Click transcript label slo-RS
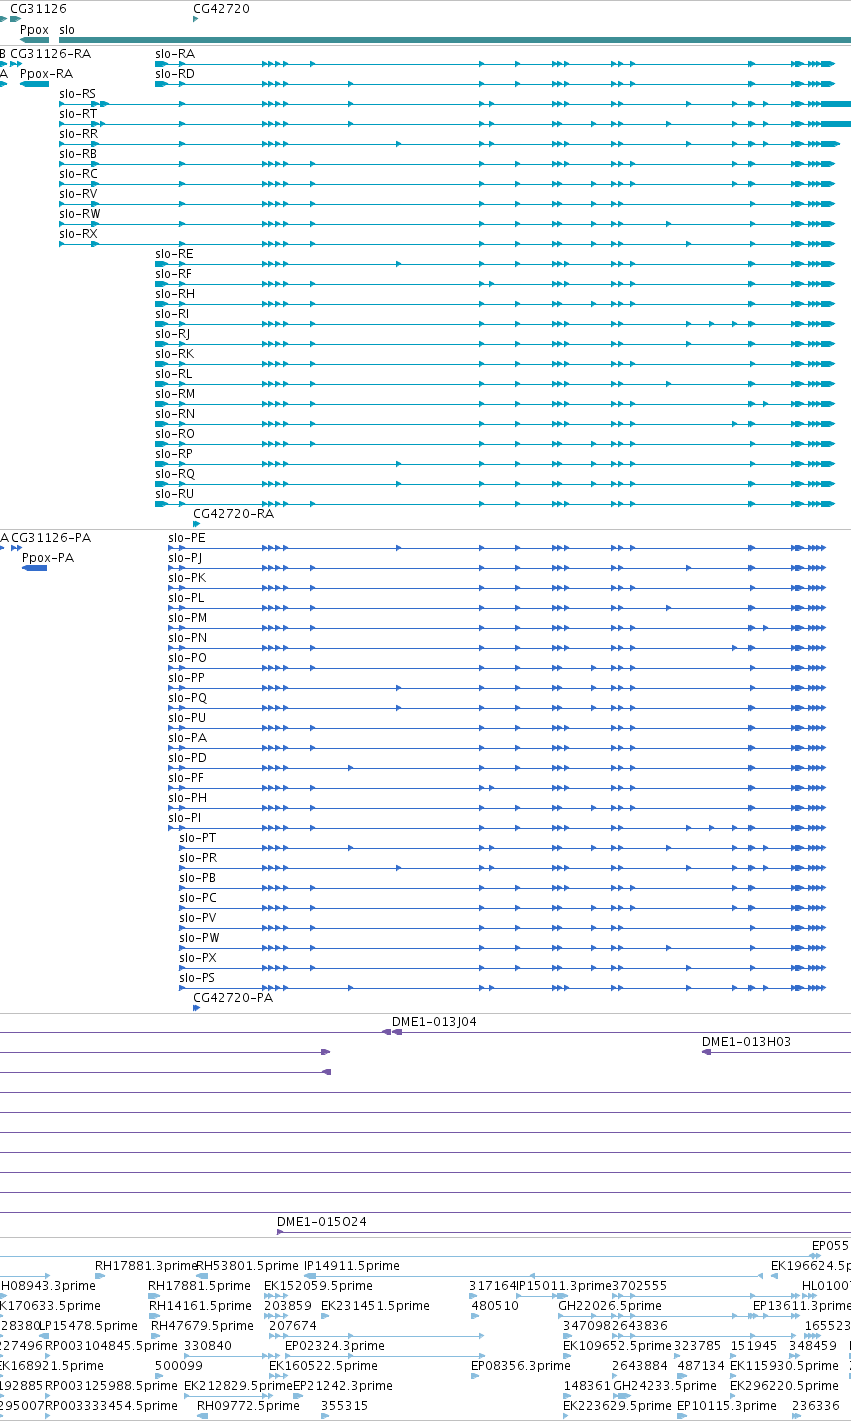 coord(78,94)
